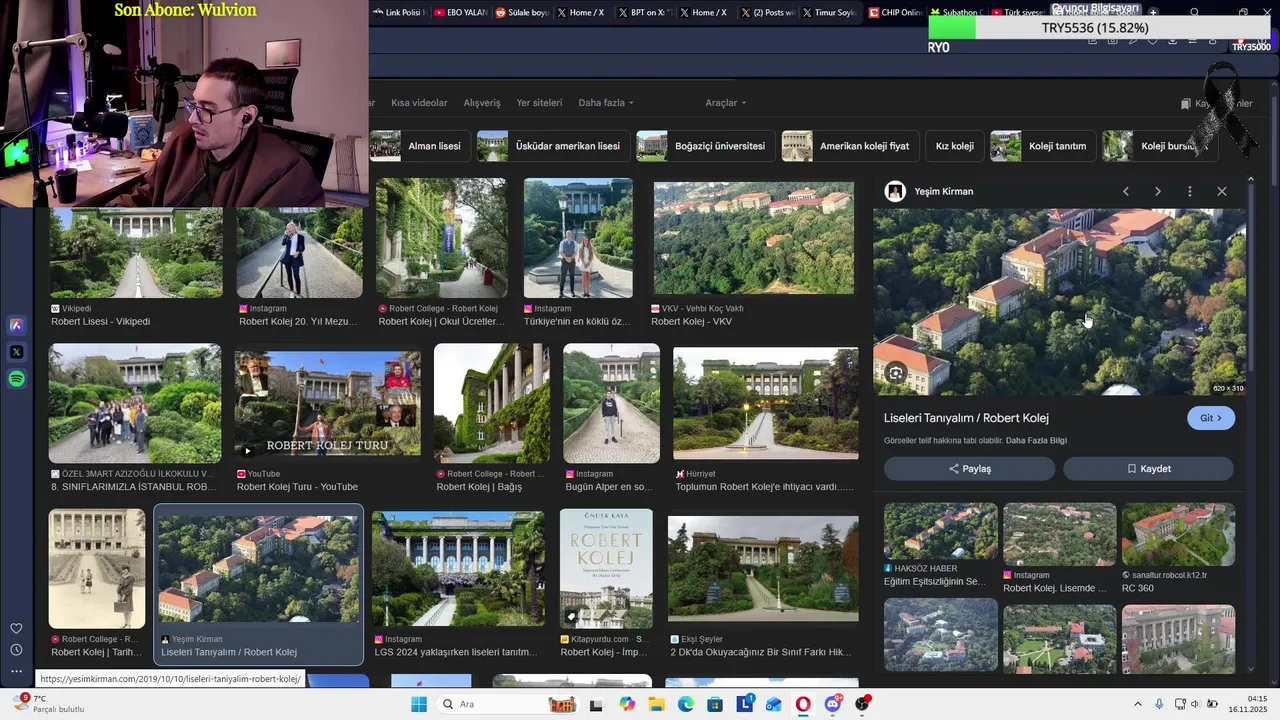
Task: Click the Yeşim Kirman site favicon in panel header
Action: (895, 191)
